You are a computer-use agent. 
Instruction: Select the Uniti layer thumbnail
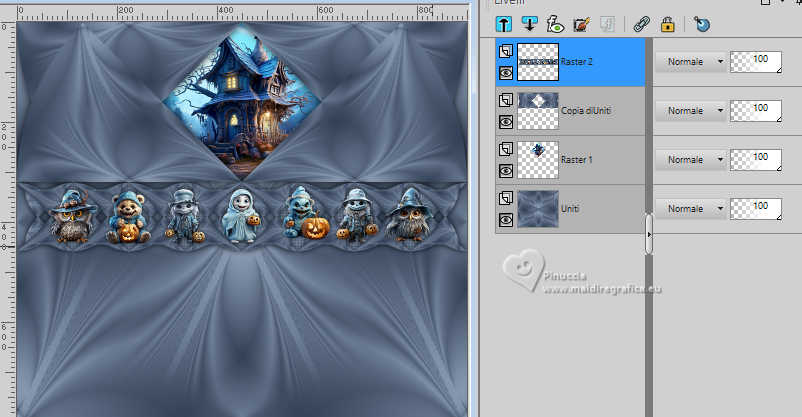pyautogui.click(x=538, y=209)
